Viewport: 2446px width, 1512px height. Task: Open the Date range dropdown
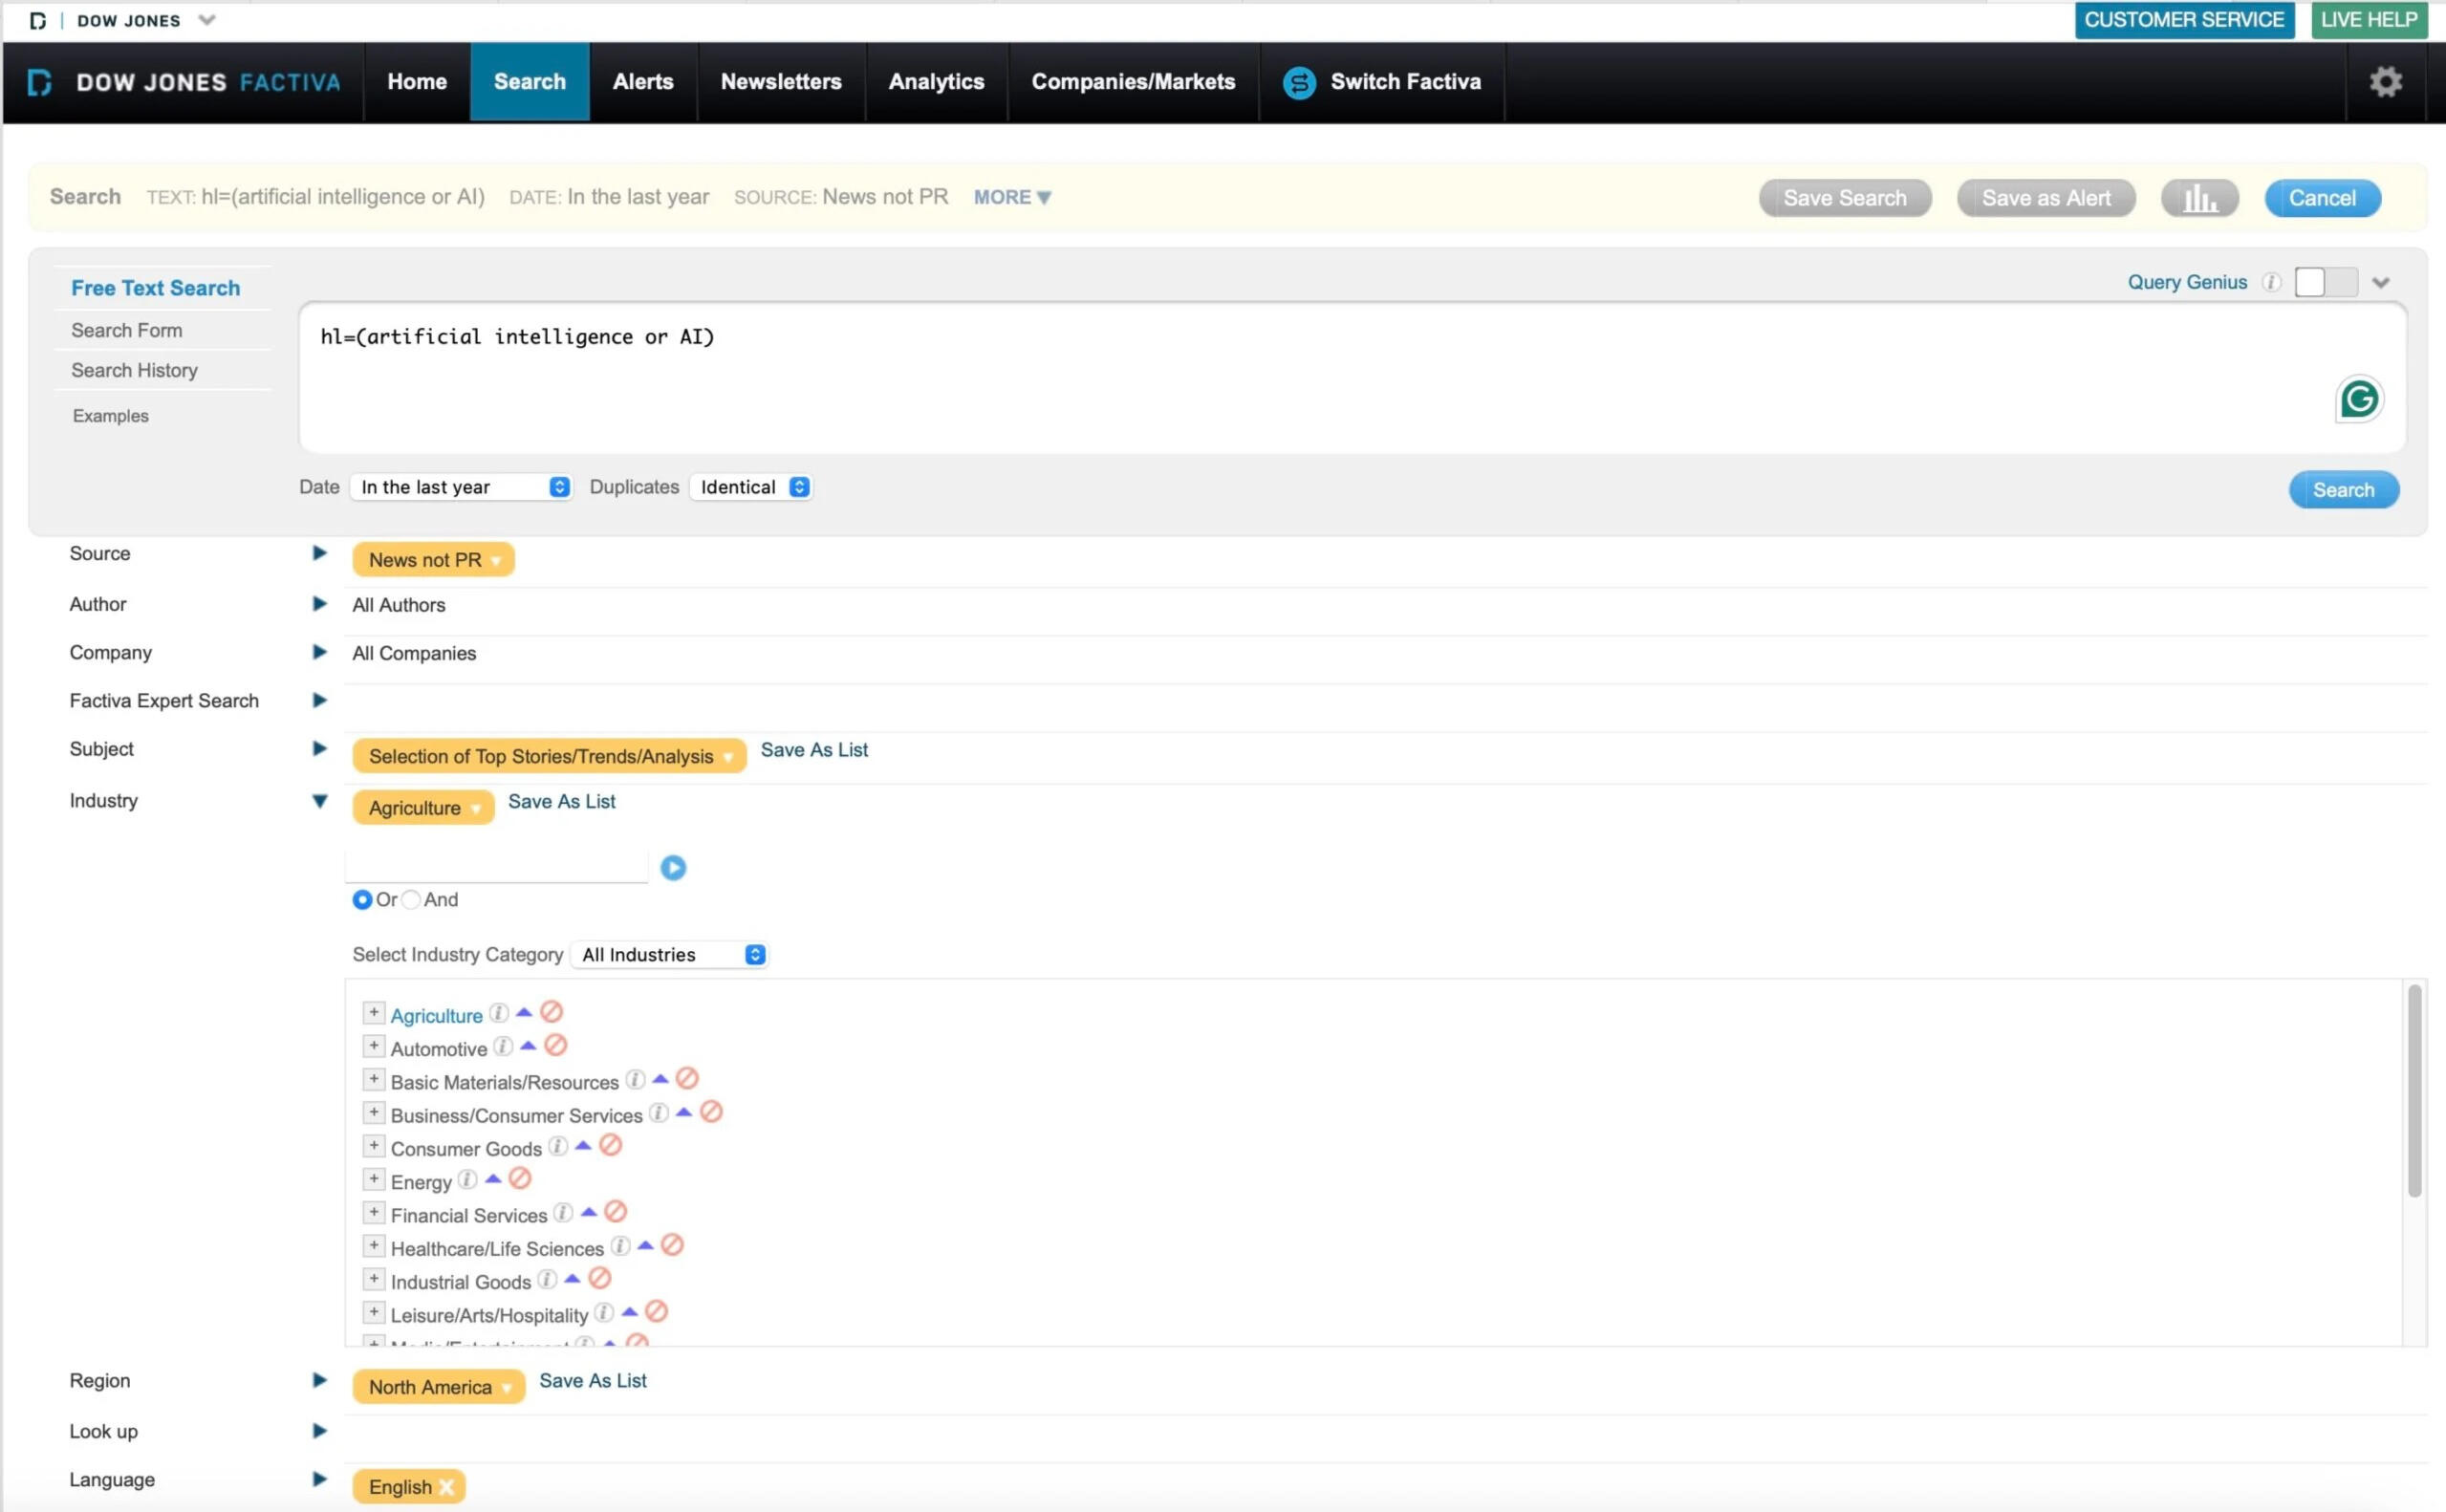tap(462, 487)
